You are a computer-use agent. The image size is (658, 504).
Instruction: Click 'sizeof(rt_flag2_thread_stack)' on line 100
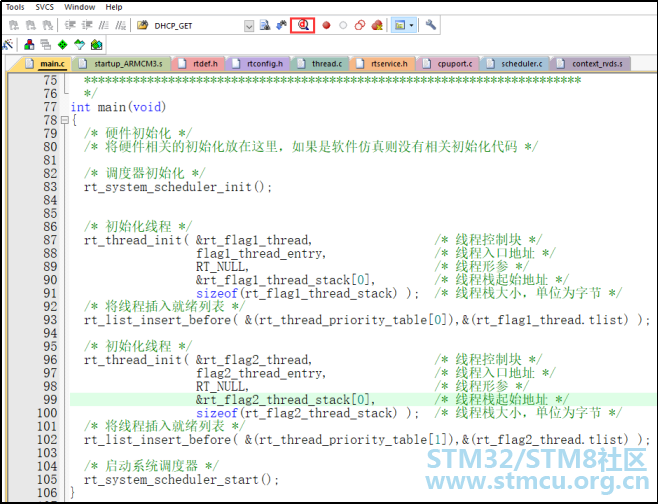coord(296,413)
